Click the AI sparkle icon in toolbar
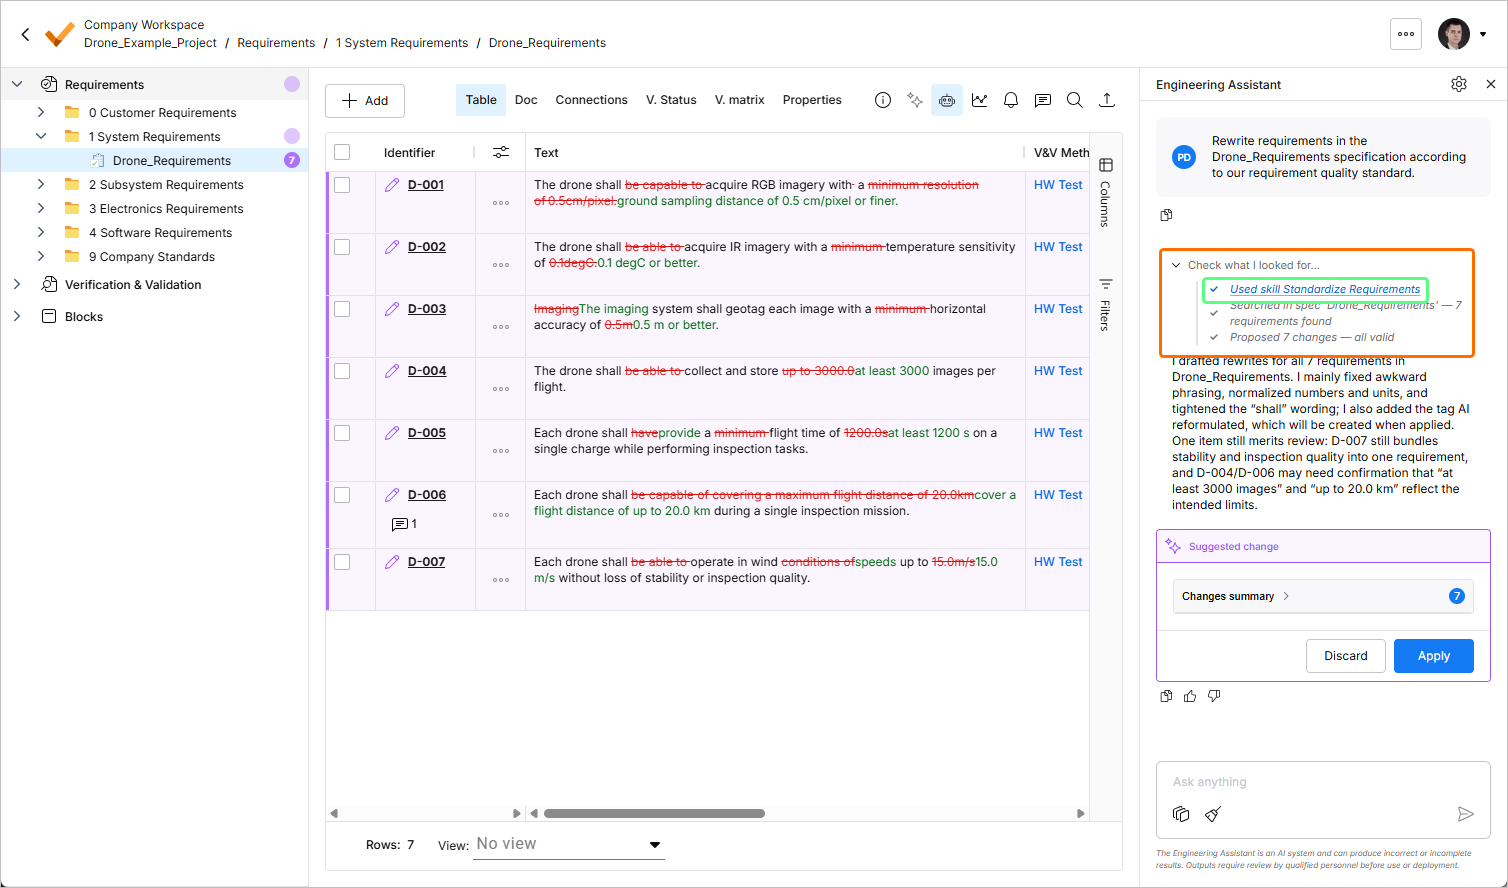This screenshot has height=888, width=1508. (915, 100)
